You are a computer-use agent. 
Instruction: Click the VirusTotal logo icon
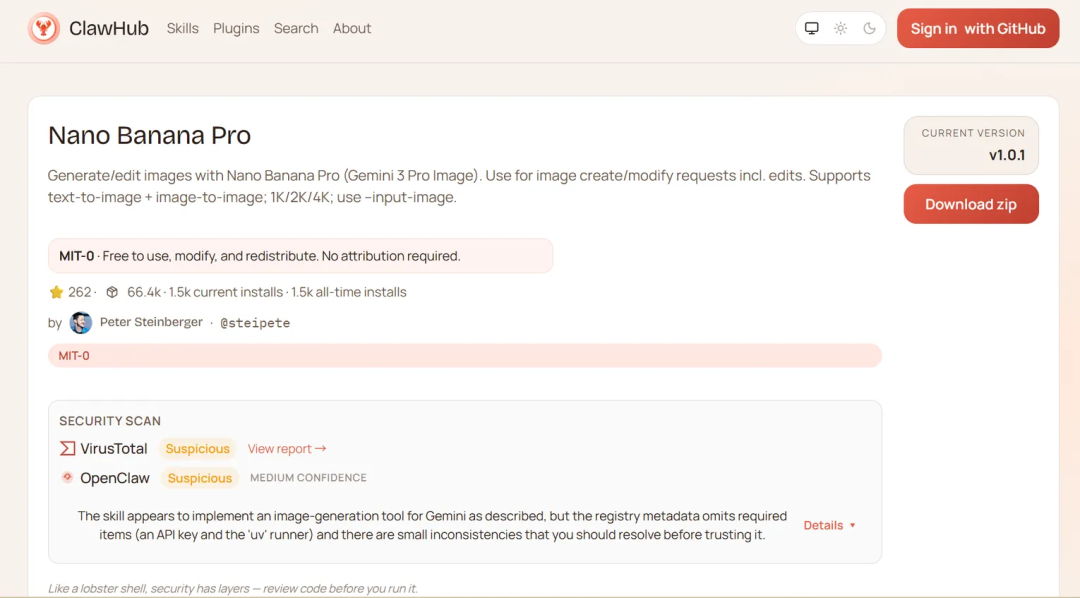[67, 449]
